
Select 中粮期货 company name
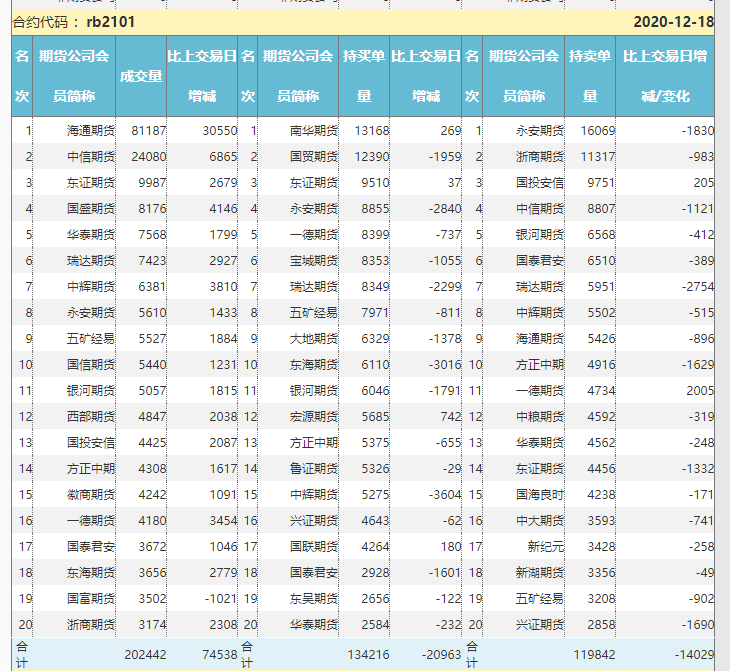click(540, 417)
